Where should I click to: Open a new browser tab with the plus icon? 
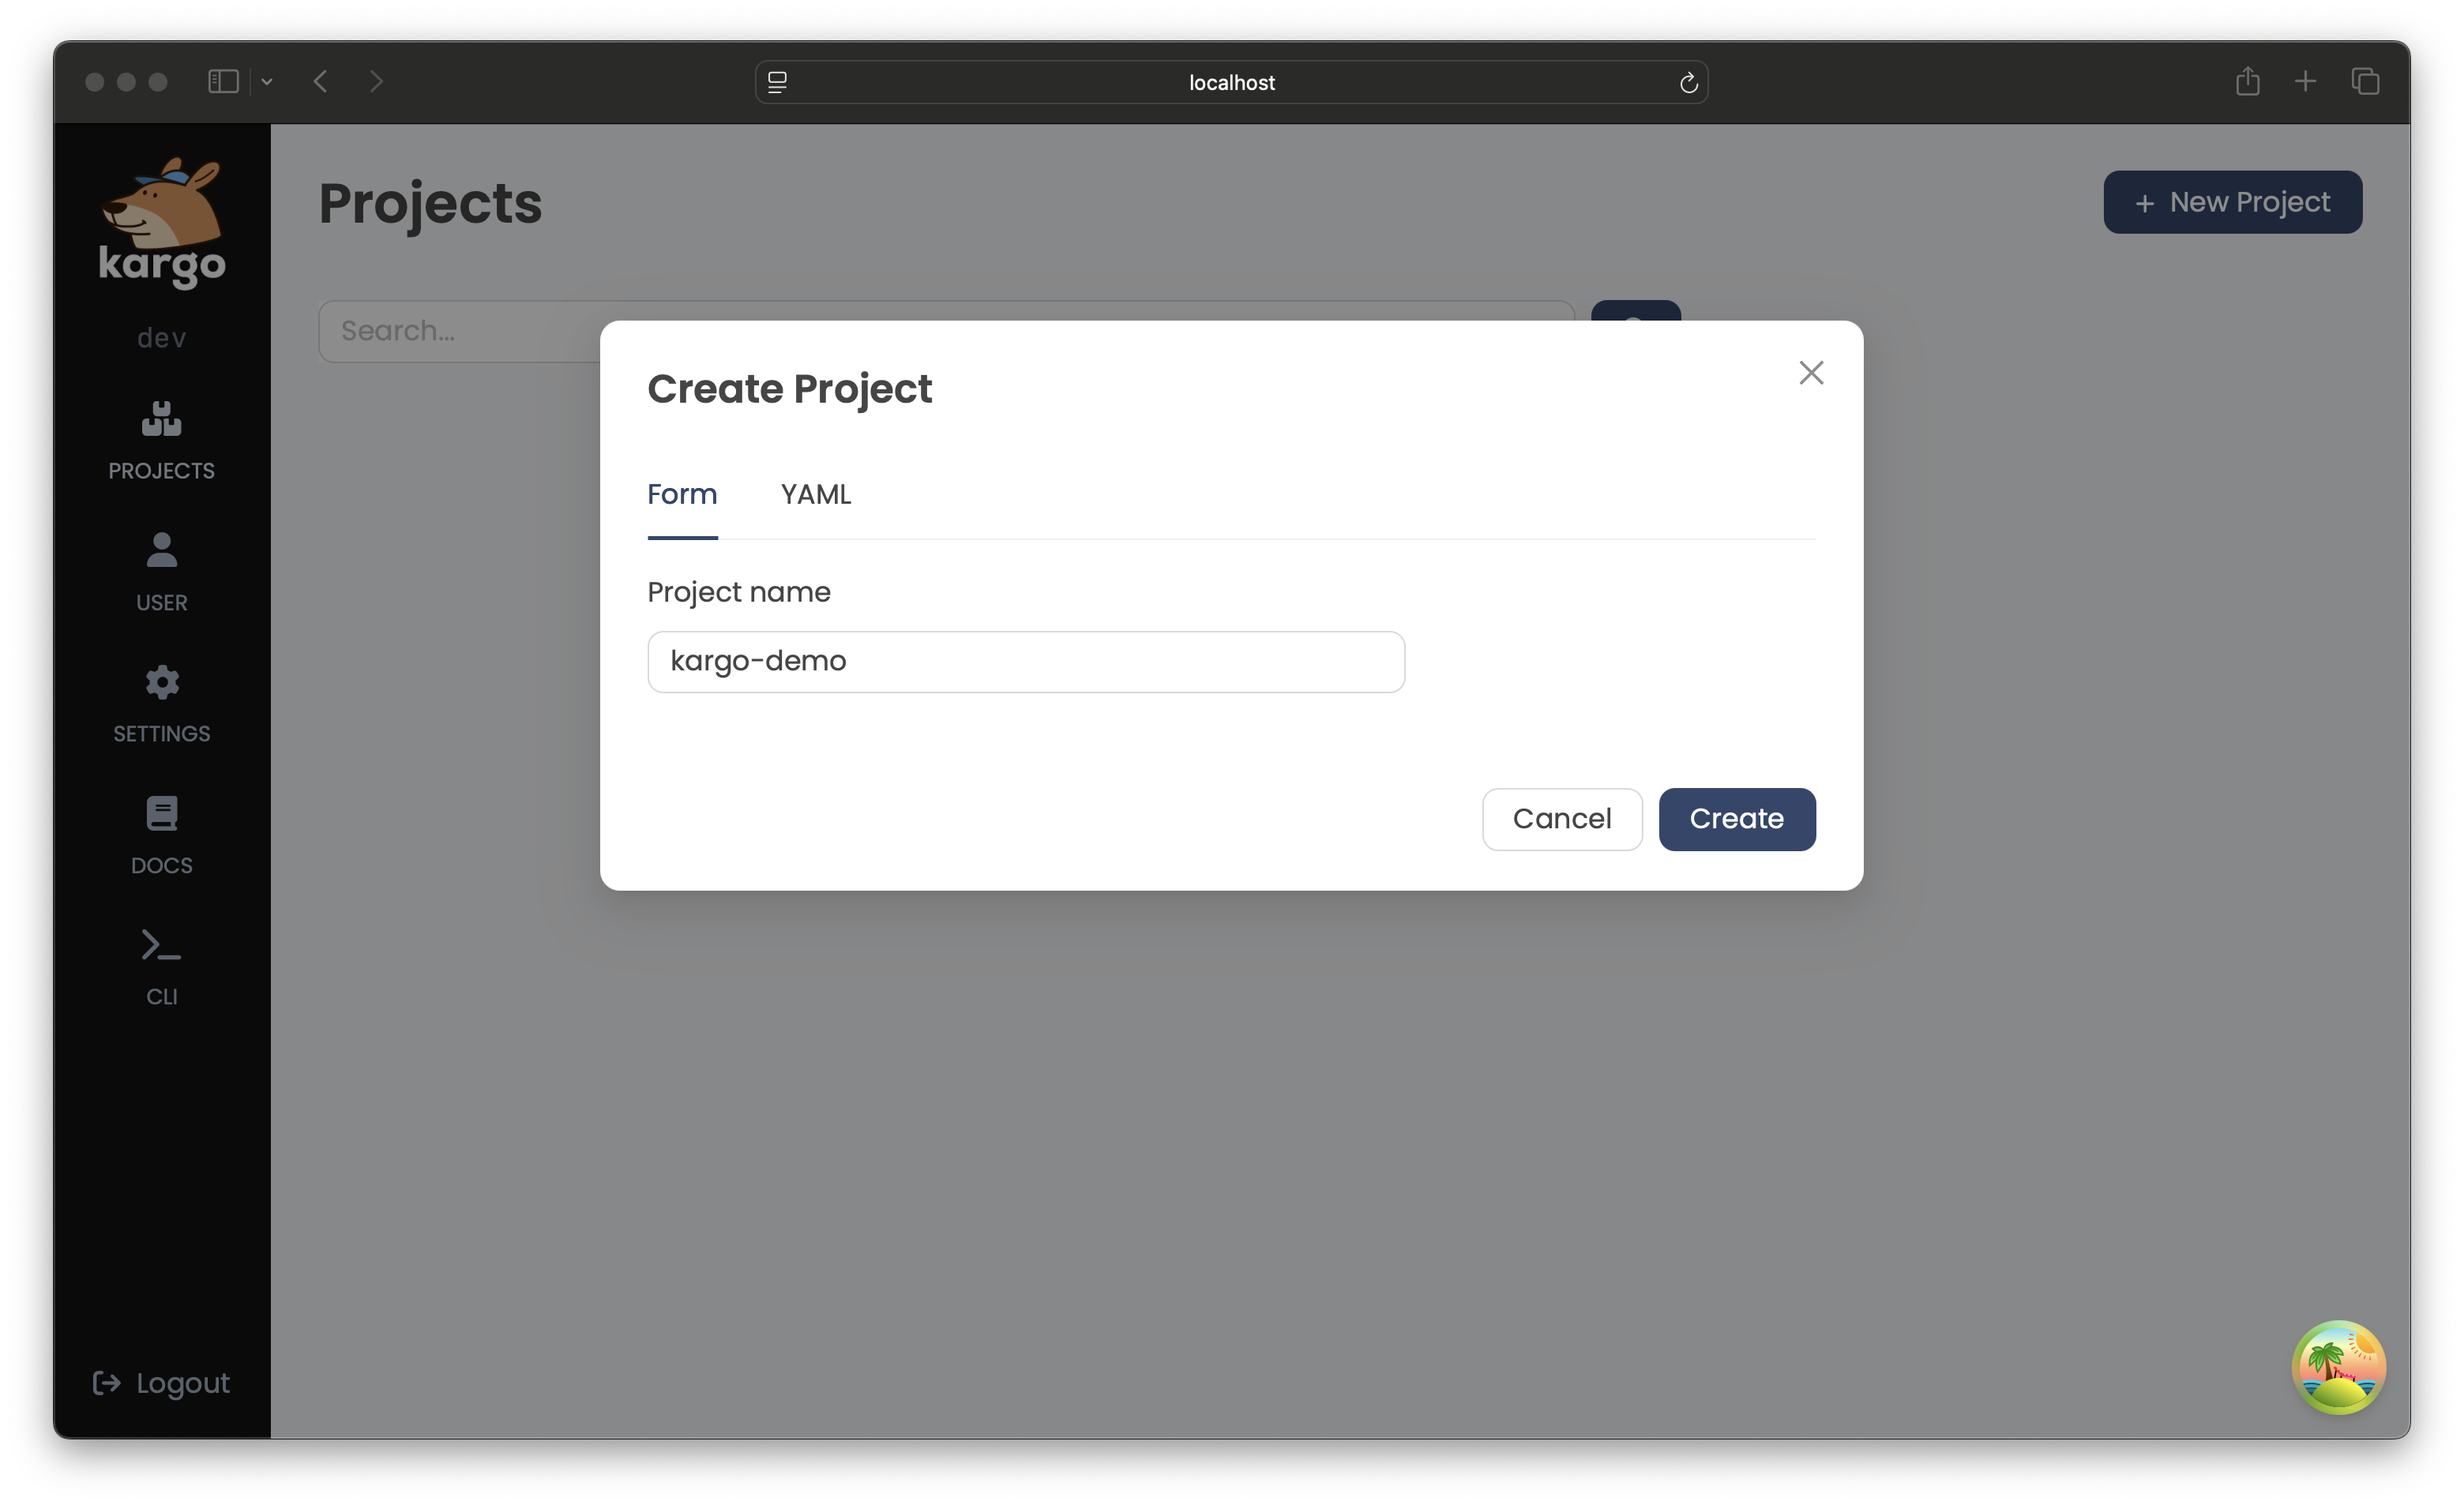tap(2305, 81)
